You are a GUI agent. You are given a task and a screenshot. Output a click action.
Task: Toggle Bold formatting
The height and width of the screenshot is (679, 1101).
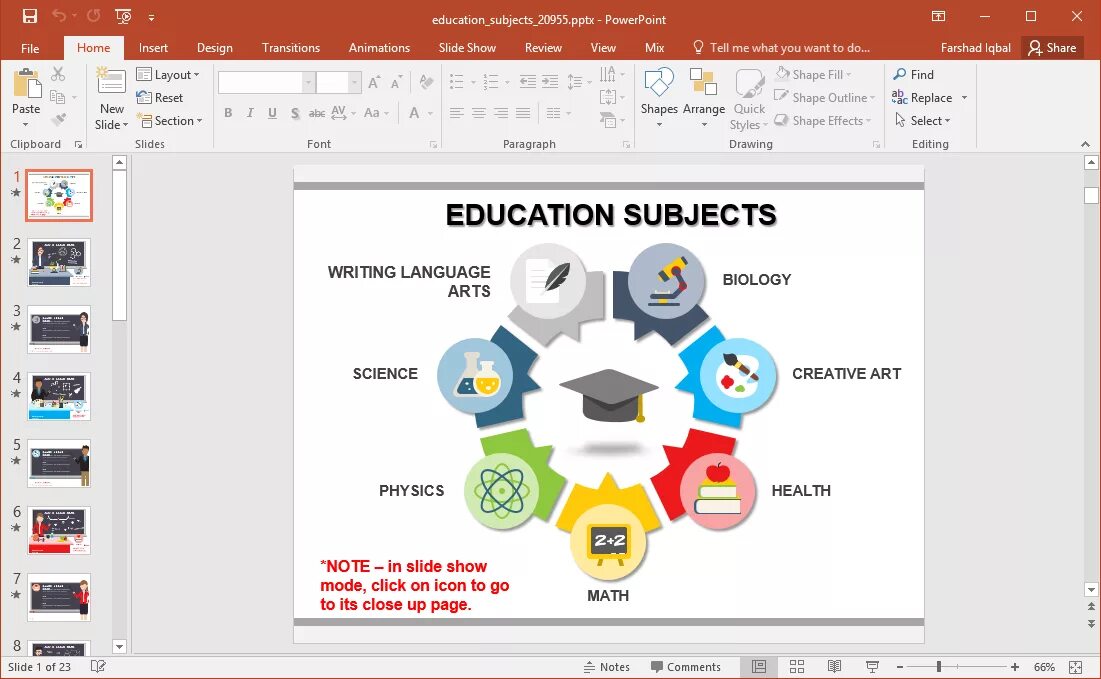click(x=228, y=113)
